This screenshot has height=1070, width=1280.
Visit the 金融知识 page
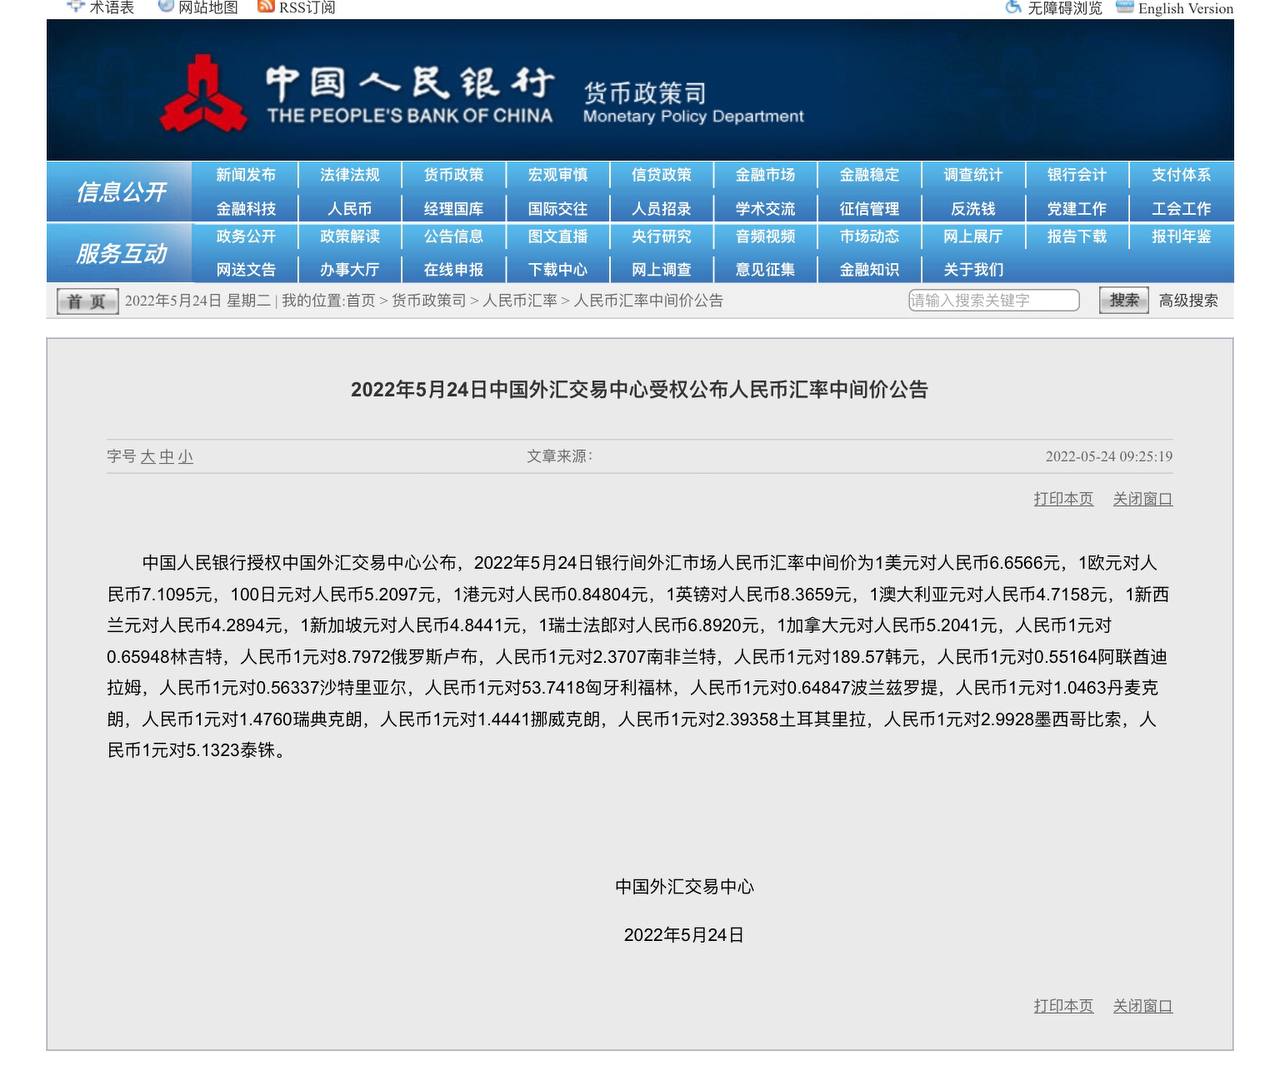click(x=869, y=270)
